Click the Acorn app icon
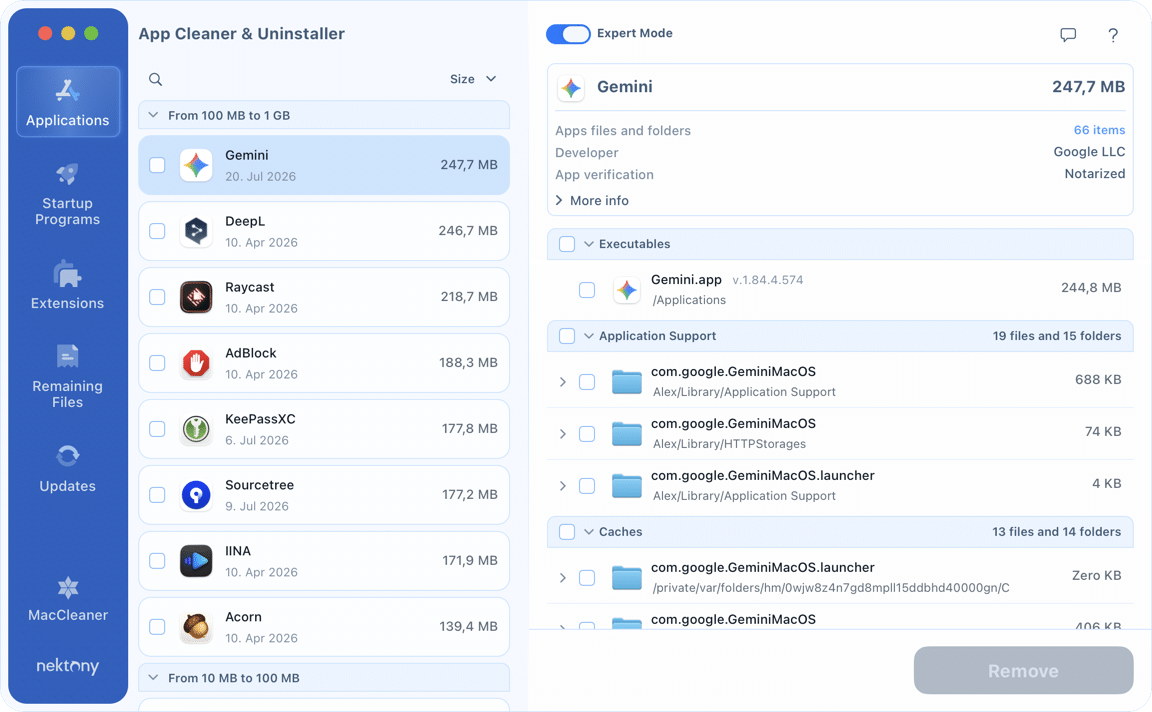The width and height of the screenshot is (1152, 712). tap(196, 627)
